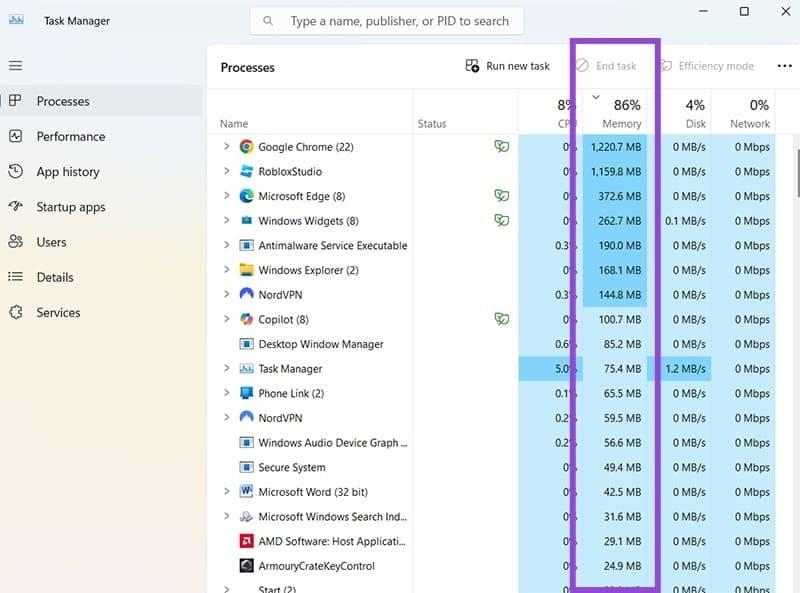This screenshot has width=800, height=593.
Task: Click the Antimalware Service Executable icon
Action: click(246, 245)
